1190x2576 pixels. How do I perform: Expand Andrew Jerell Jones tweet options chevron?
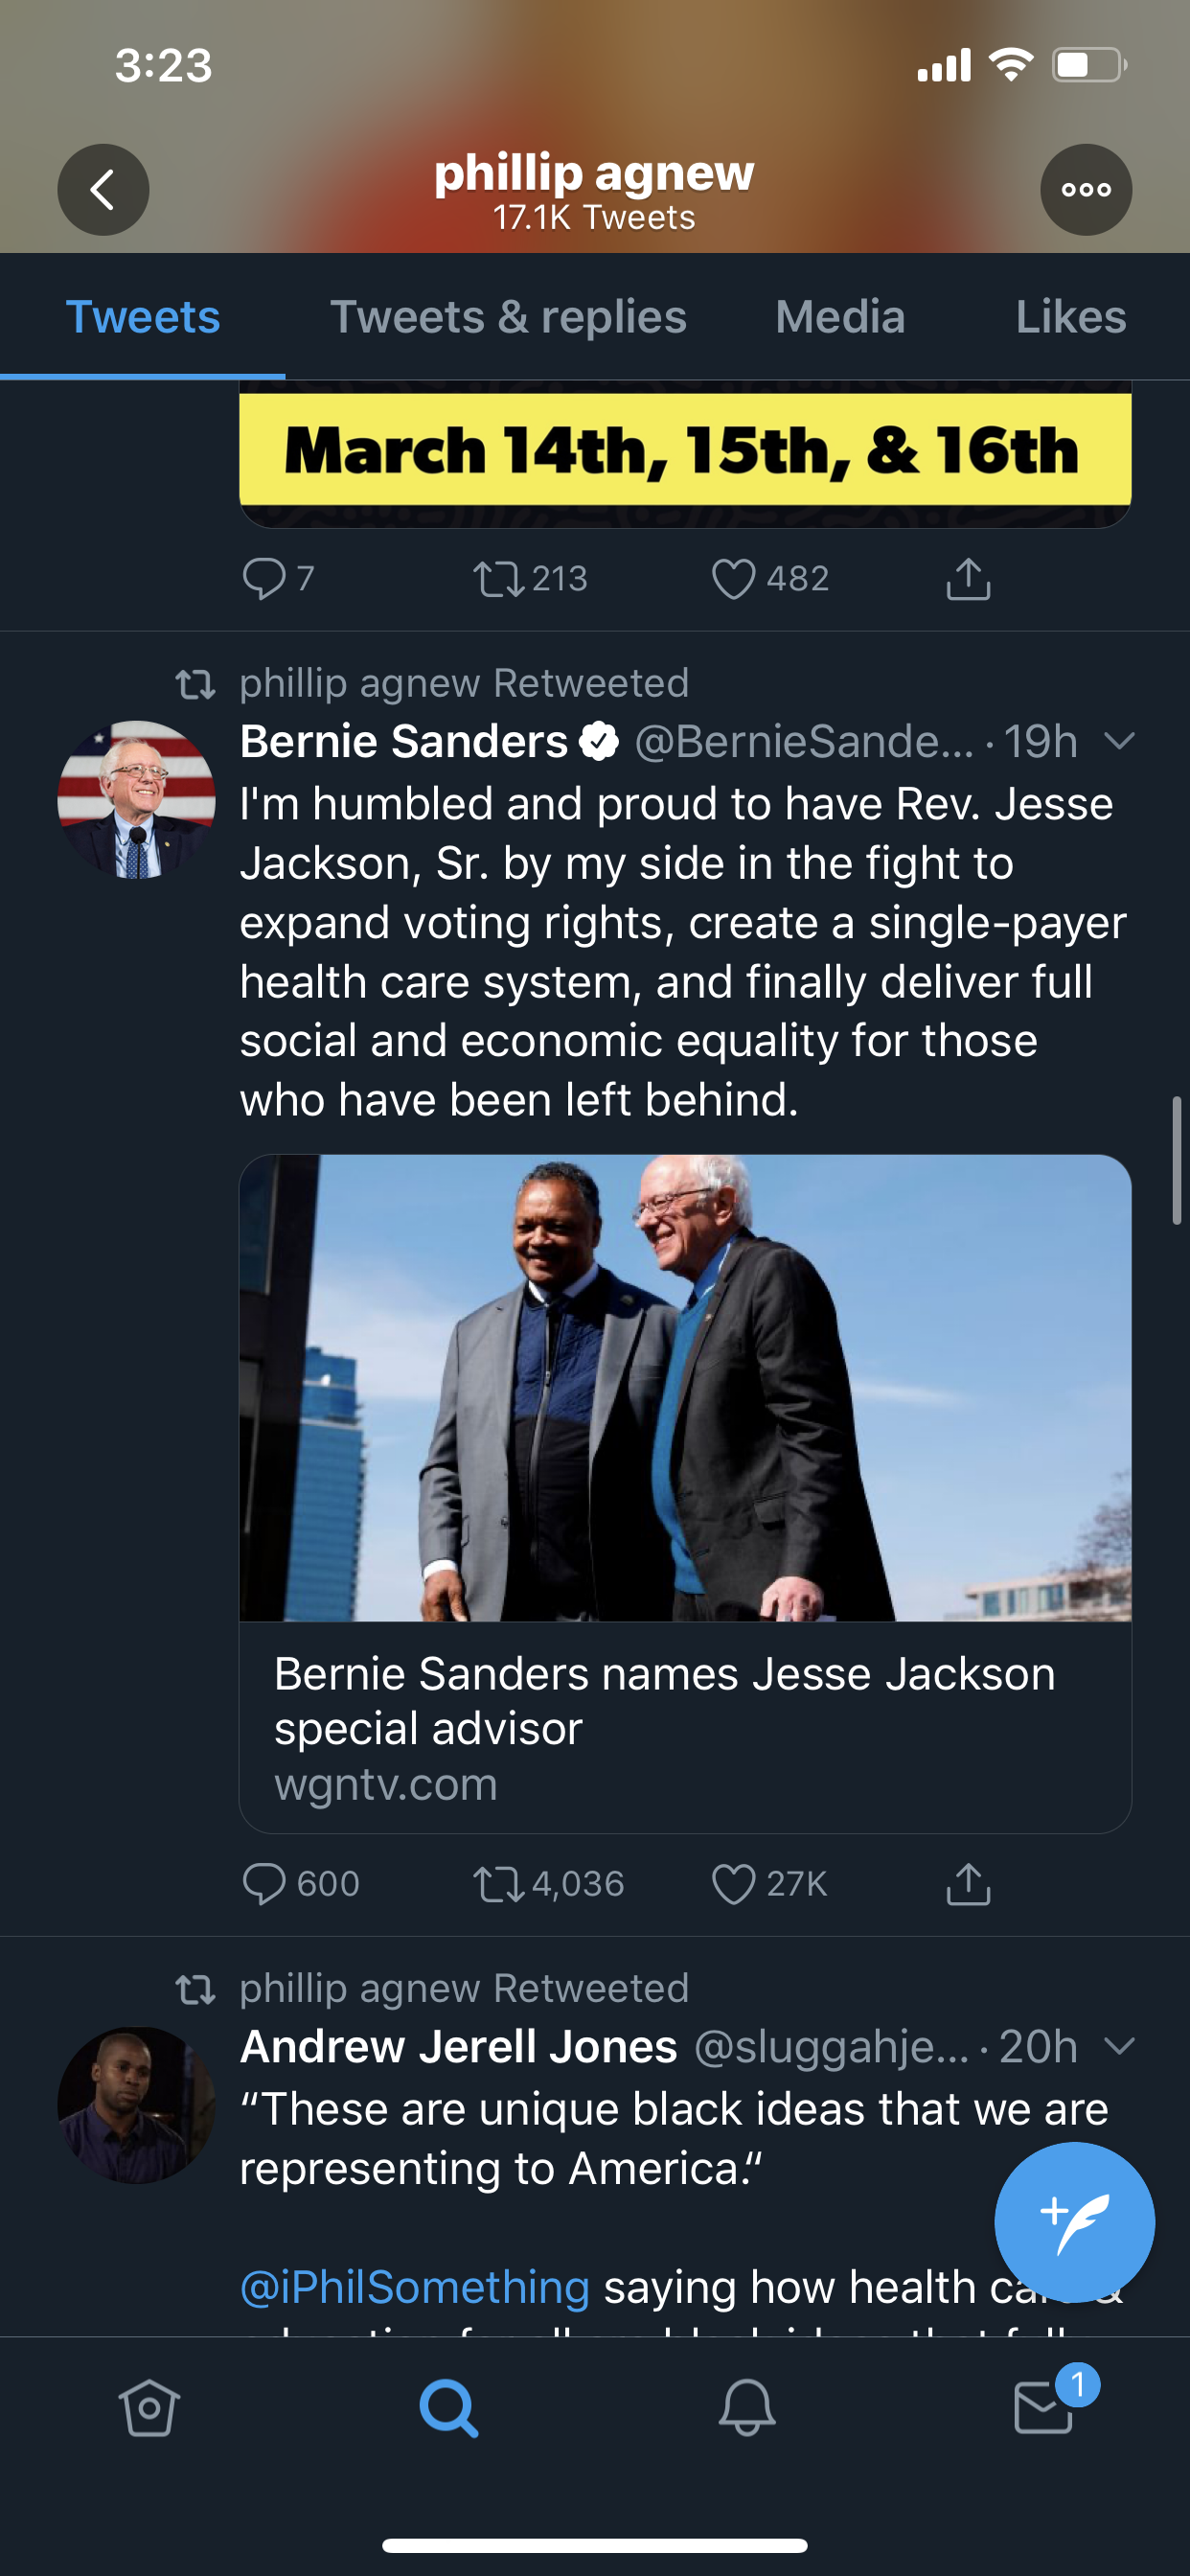click(x=1119, y=2046)
